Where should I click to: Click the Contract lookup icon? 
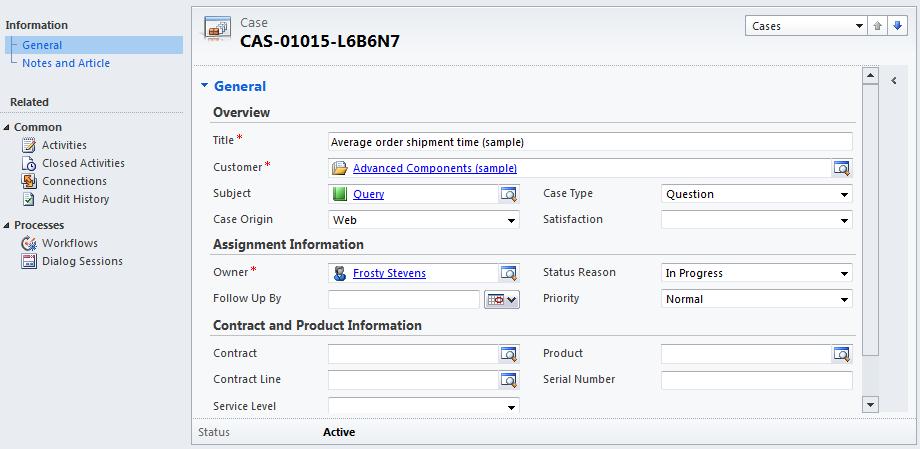[x=509, y=353]
